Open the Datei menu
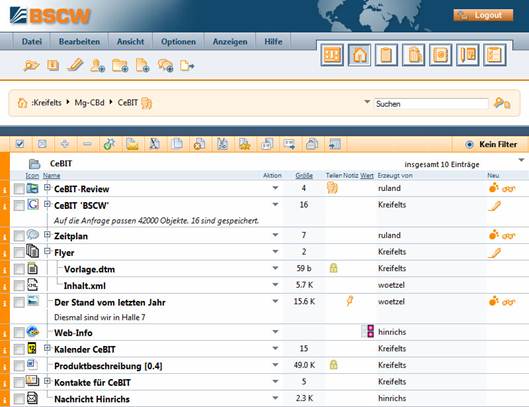The width and height of the screenshot is (529, 407). pos(32,42)
